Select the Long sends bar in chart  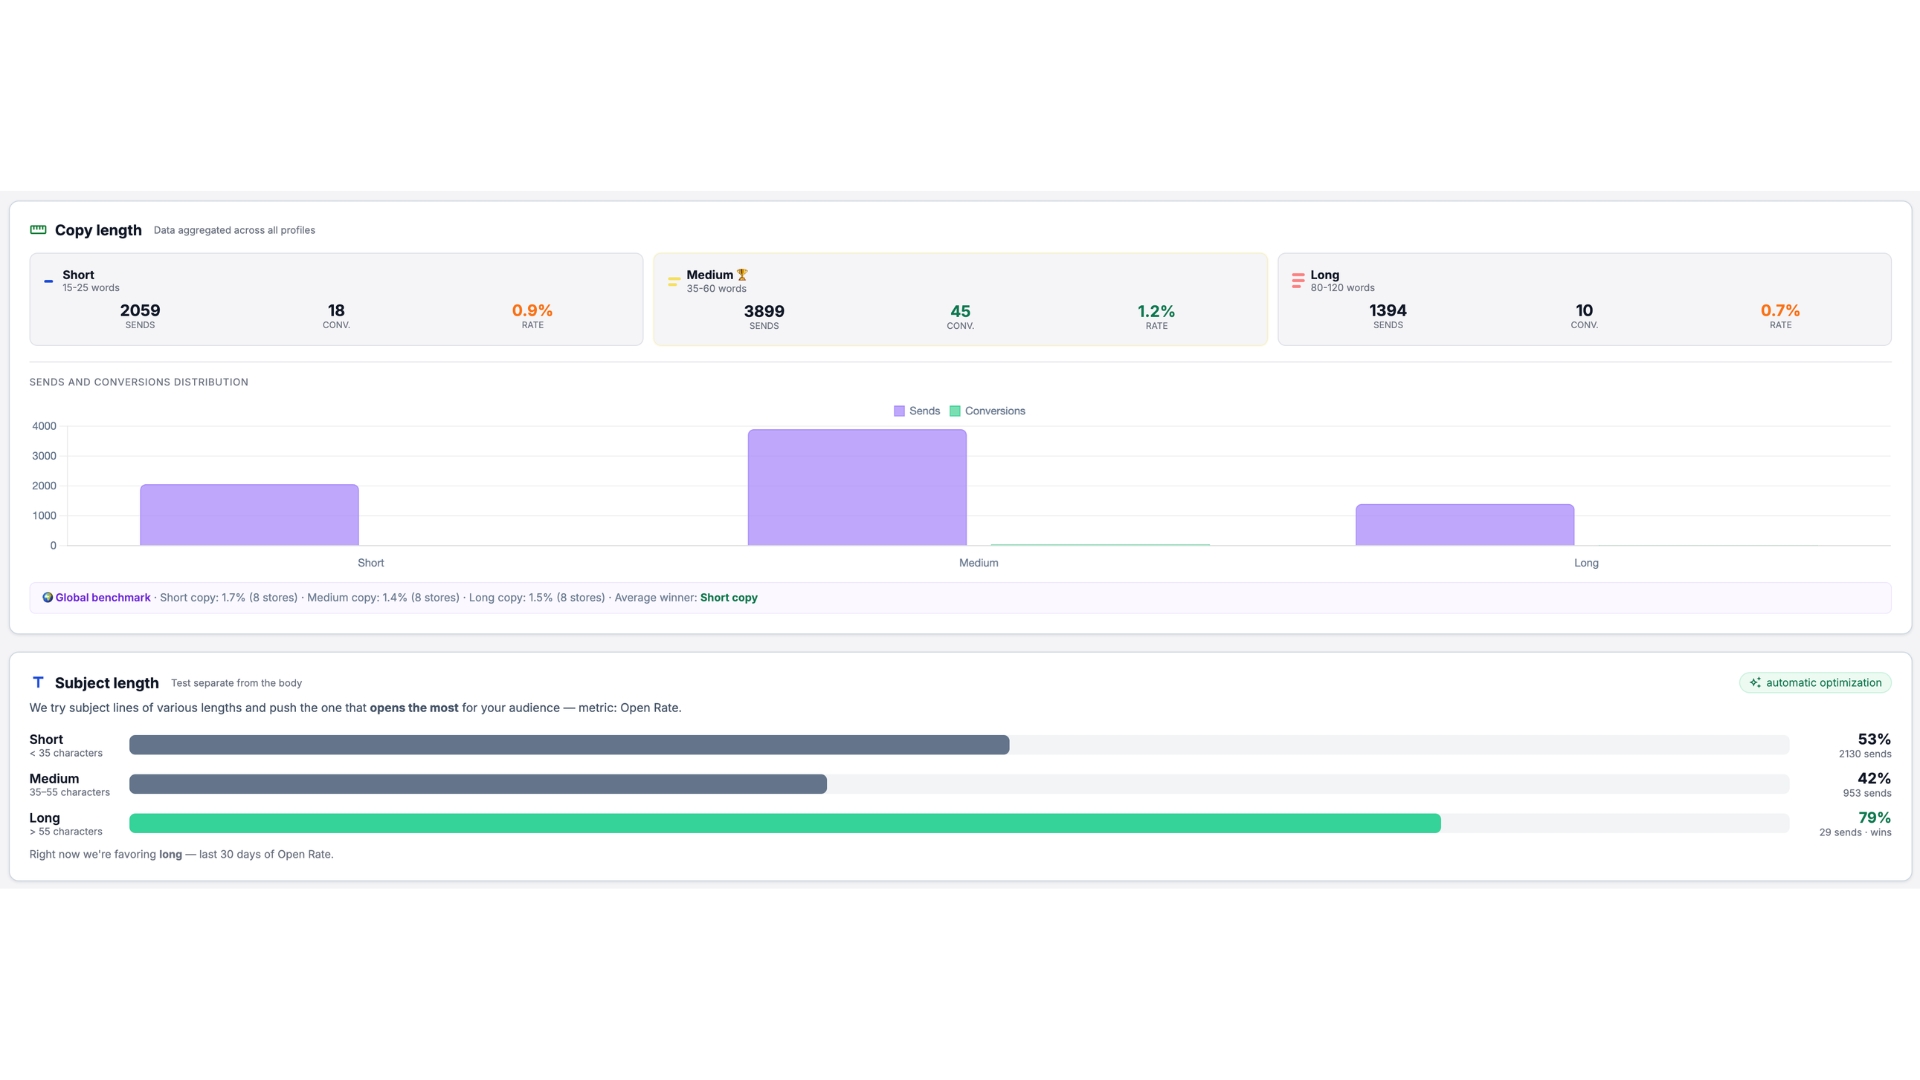pyautogui.click(x=1465, y=525)
